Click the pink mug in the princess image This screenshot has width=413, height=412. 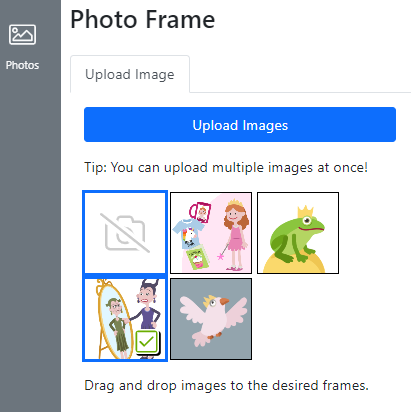[200, 212]
